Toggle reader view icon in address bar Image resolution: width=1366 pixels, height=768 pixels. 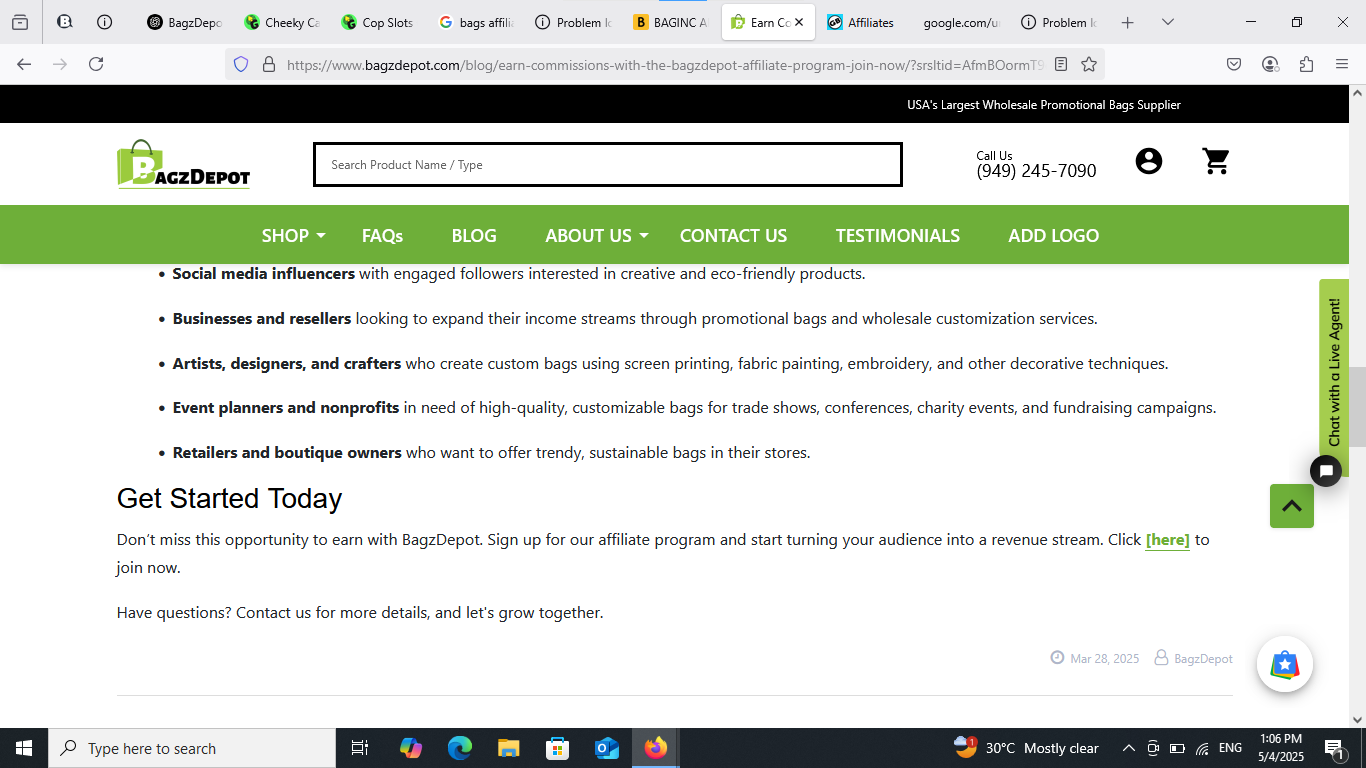[1061, 64]
